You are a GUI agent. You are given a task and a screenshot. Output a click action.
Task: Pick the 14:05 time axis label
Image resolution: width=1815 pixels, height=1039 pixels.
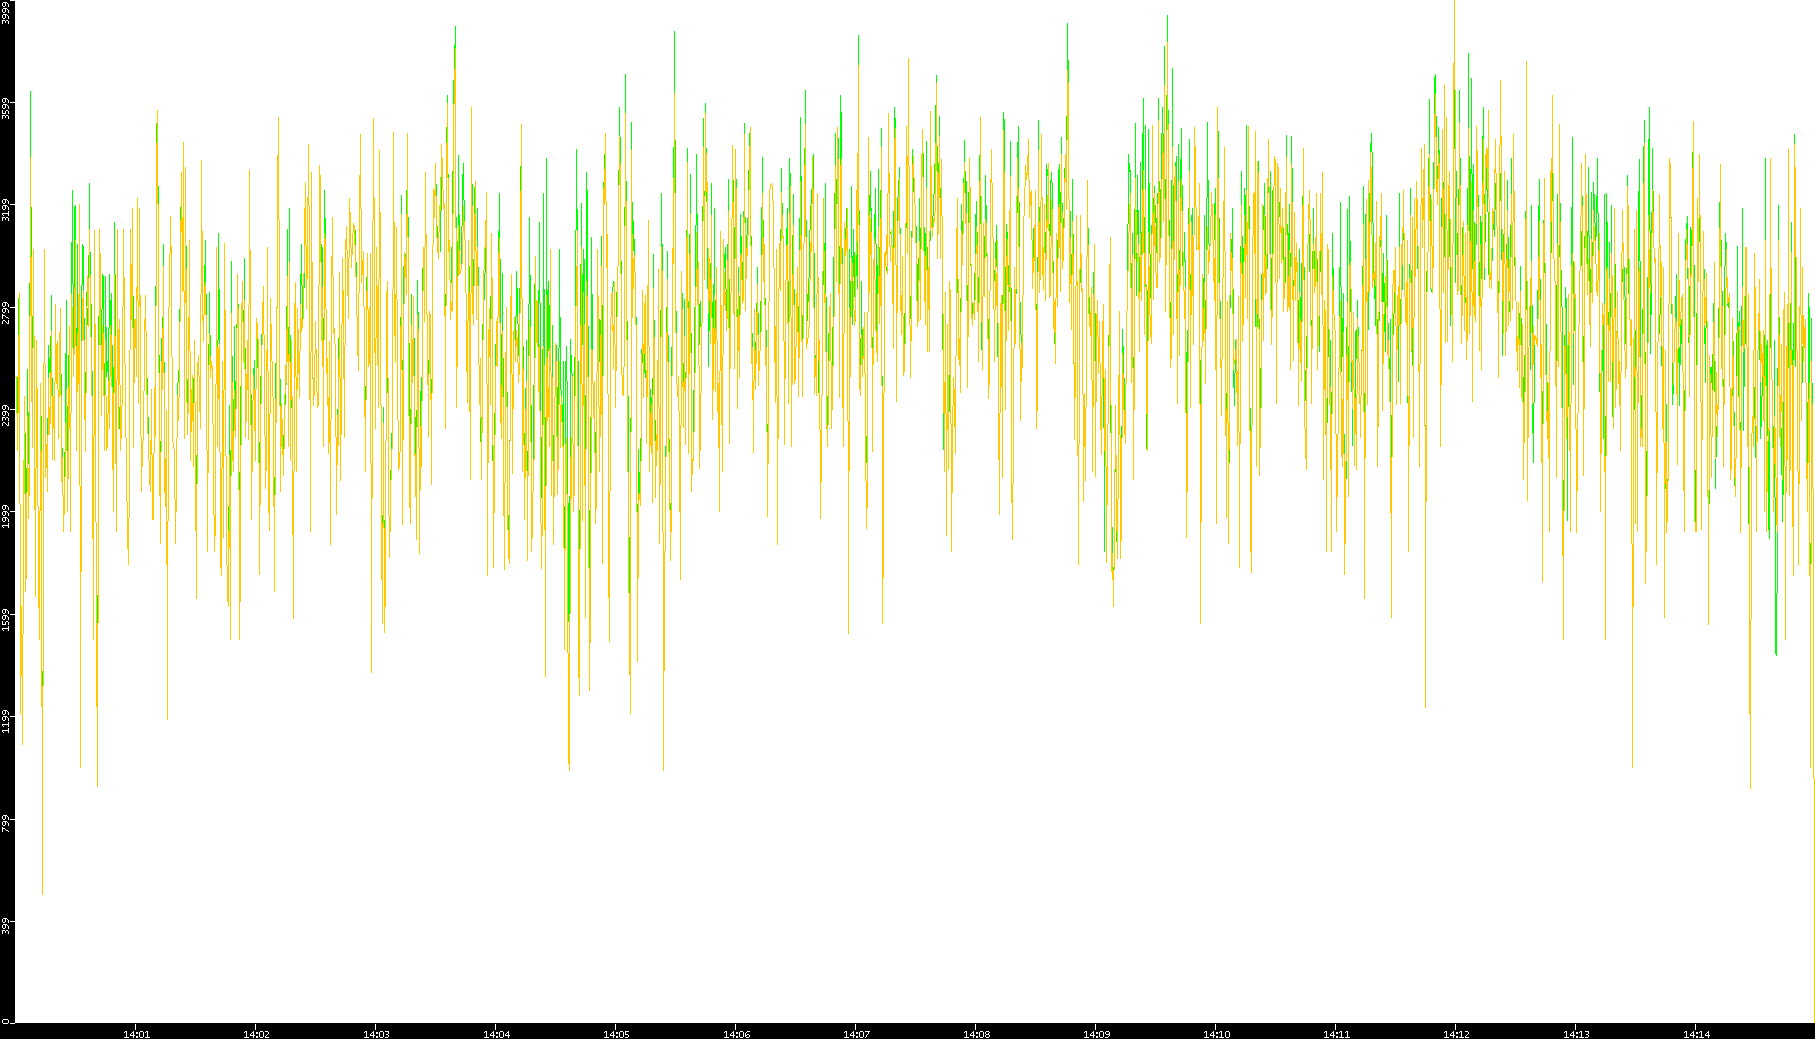pyautogui.click(x=616, y=1034)
